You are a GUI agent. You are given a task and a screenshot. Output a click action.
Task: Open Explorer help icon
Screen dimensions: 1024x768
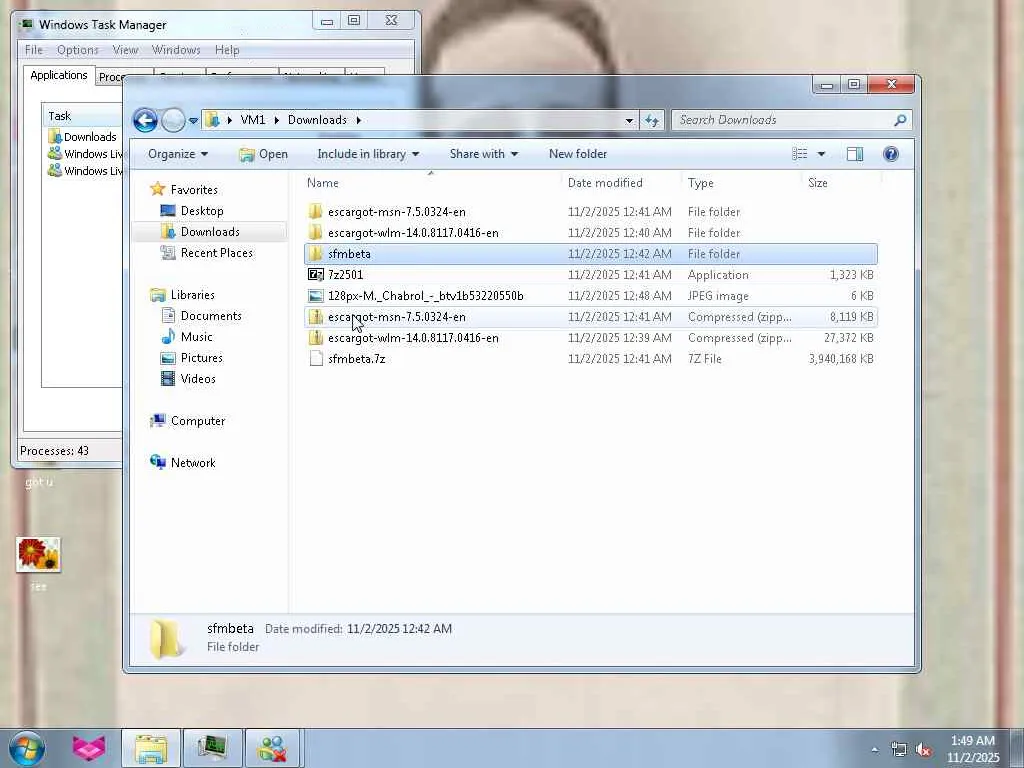tap(891, 154)
